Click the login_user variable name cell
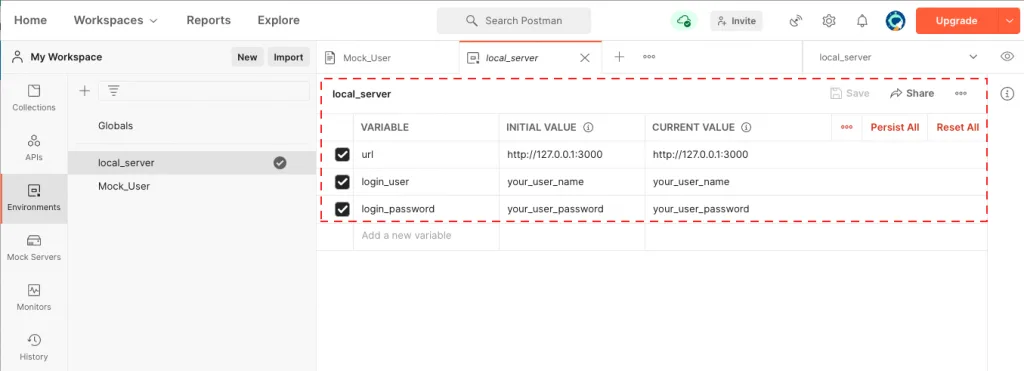This screenshot has height=371, width=1024. point(426,182)
